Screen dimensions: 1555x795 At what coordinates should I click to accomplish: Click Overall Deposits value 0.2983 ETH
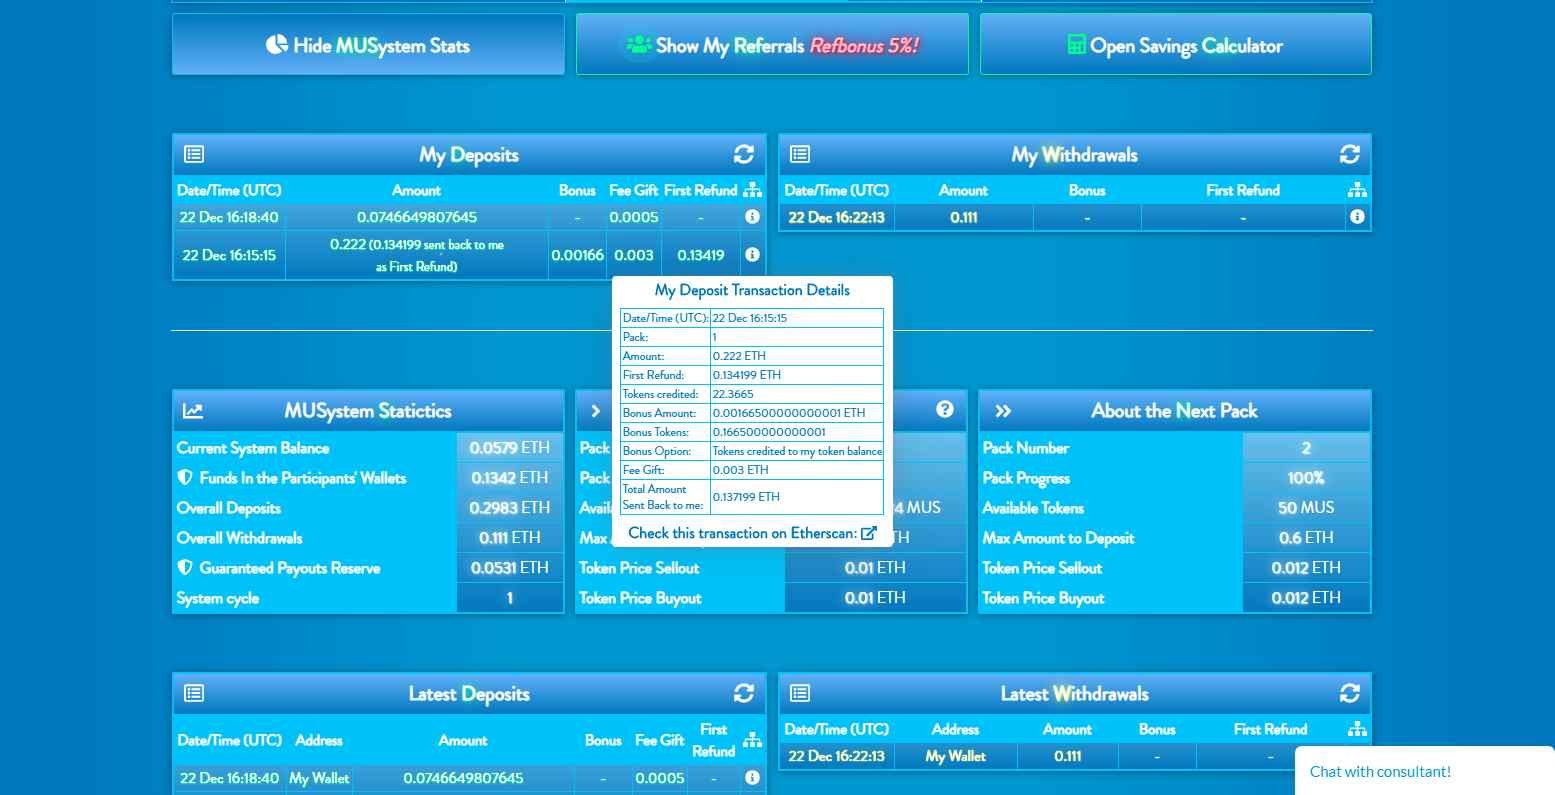510,508
